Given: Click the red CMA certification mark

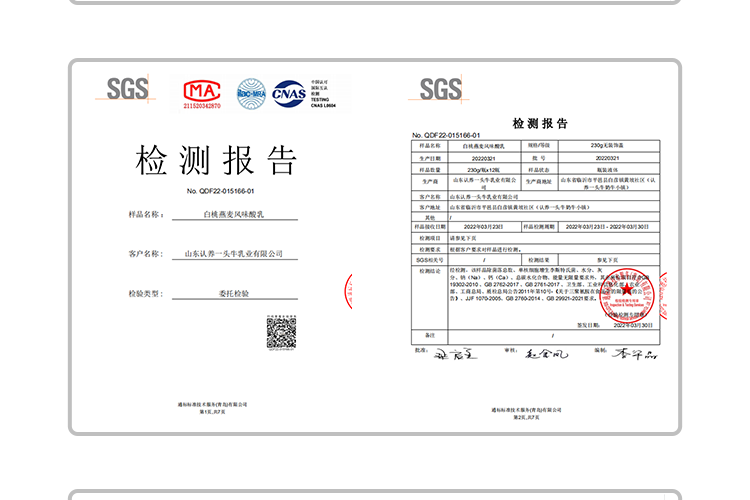Looking at the screenshot, I should (x=202, y=90).
